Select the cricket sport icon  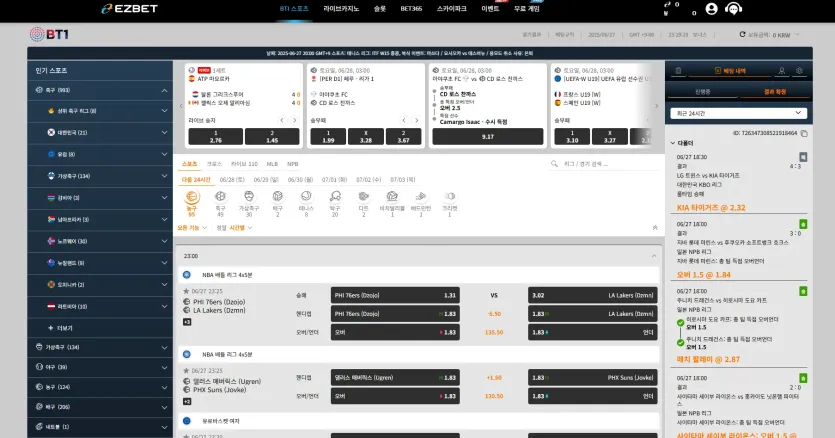pyautogui.click(x=449, y=197)
